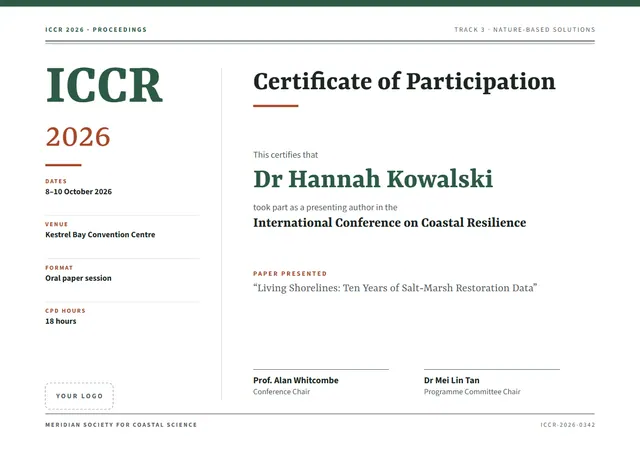The image size is (640, 453).
Task: Click the '18 hours' value
Action: pos(60,321)
